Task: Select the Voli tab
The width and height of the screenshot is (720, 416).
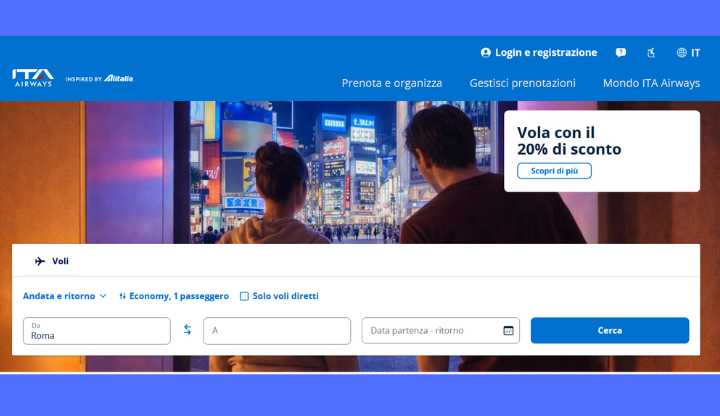Action: pyautogui.click(x=51, y=261)
